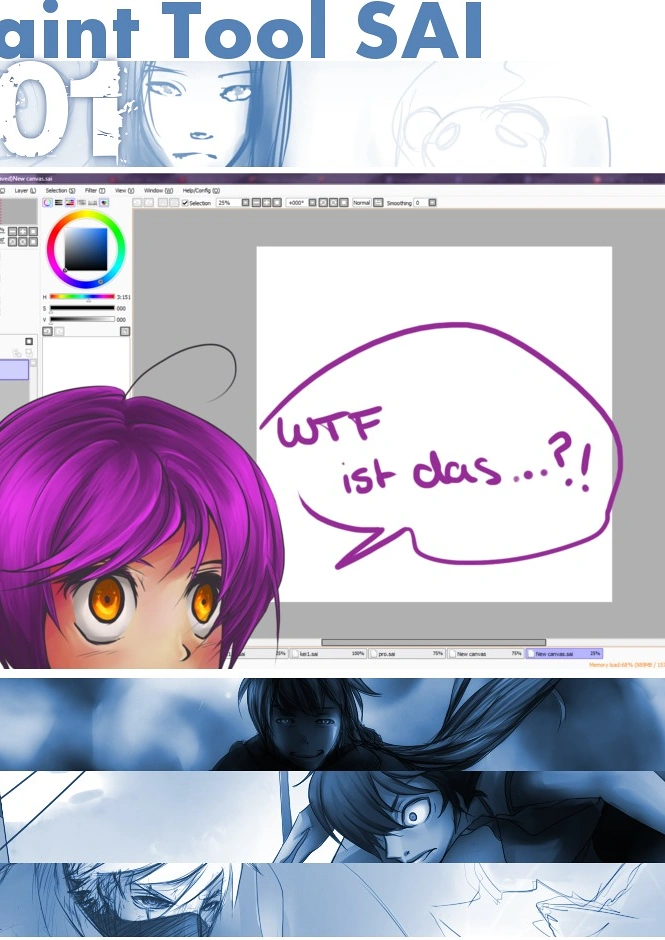Screen dimensions: 665x940
Task: Toggle the HSV slider panel icon
Action: point(70,203)
